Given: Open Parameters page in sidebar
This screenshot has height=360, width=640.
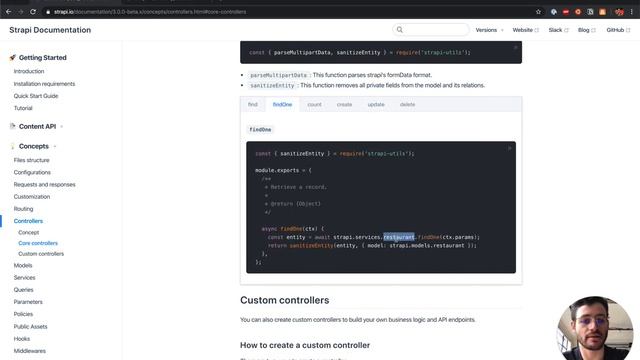Looking at the screenshot, I should click(x=28, y=302).
